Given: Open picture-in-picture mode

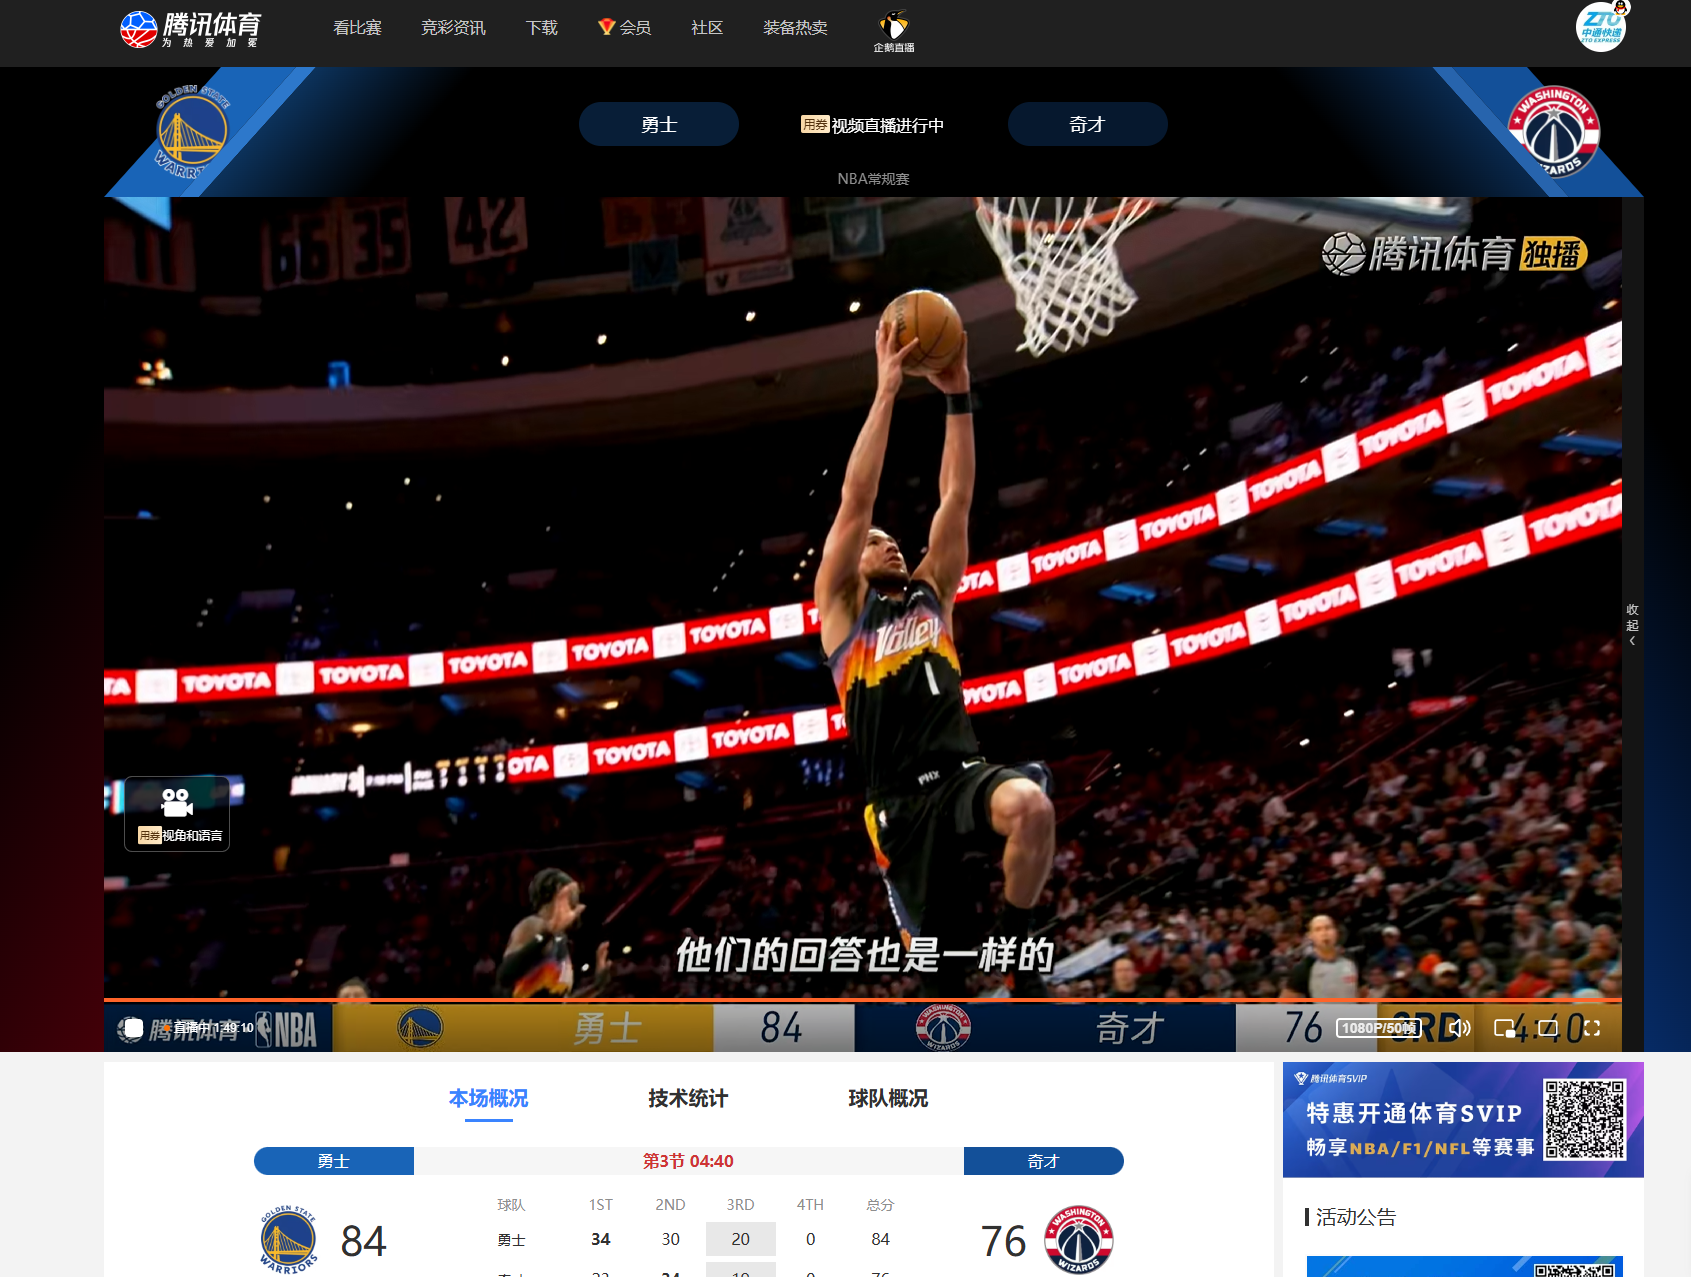Looking at the screenshot, I should [x=1504, y=1028].
